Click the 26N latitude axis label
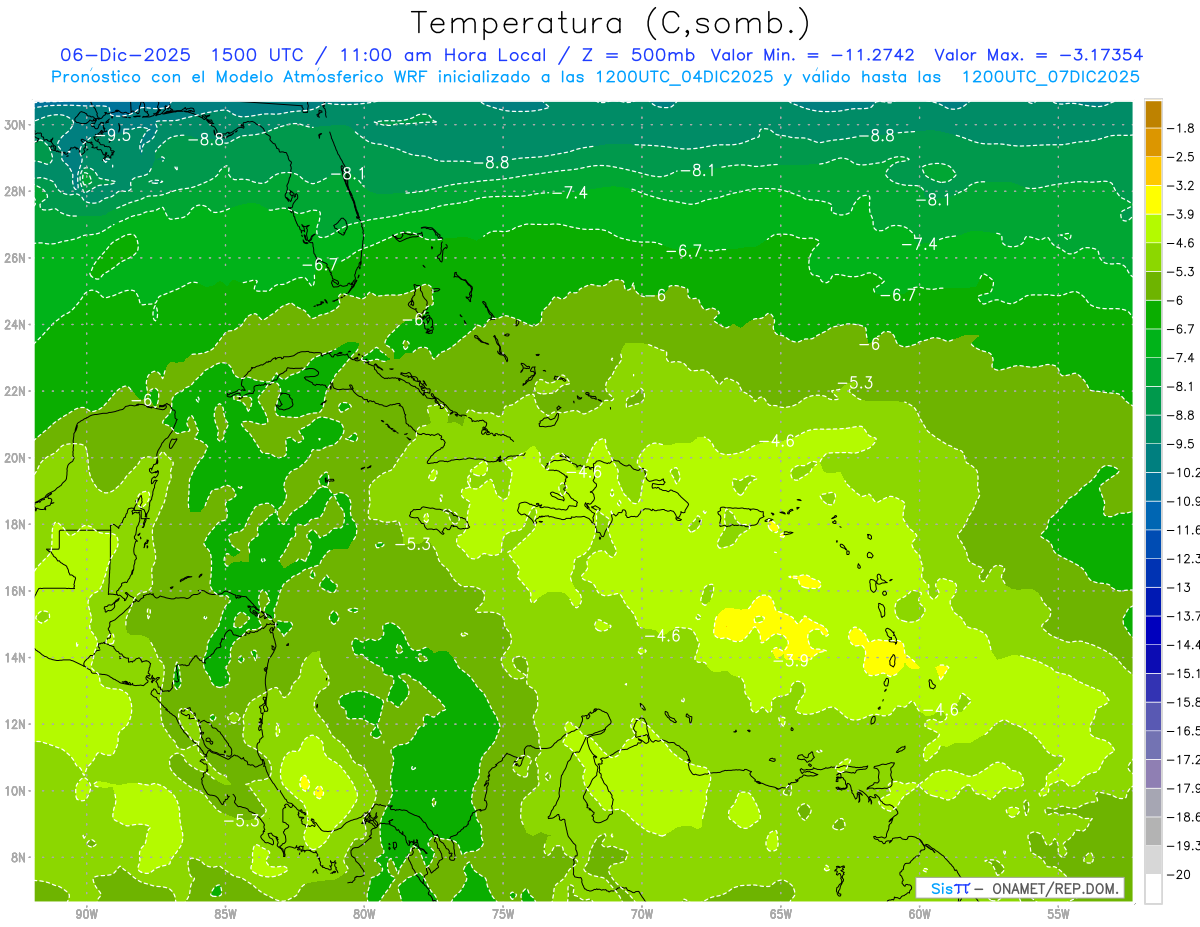1200x927 pixels. [16, 258]
